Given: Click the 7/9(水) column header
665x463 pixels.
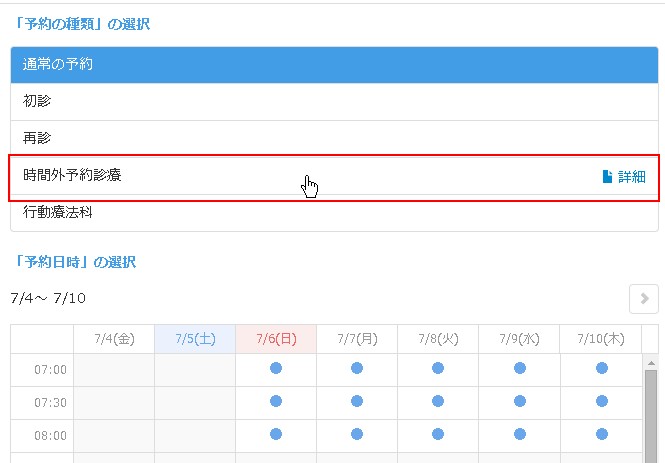Looking at the screenshot, I should click(519, 339).
